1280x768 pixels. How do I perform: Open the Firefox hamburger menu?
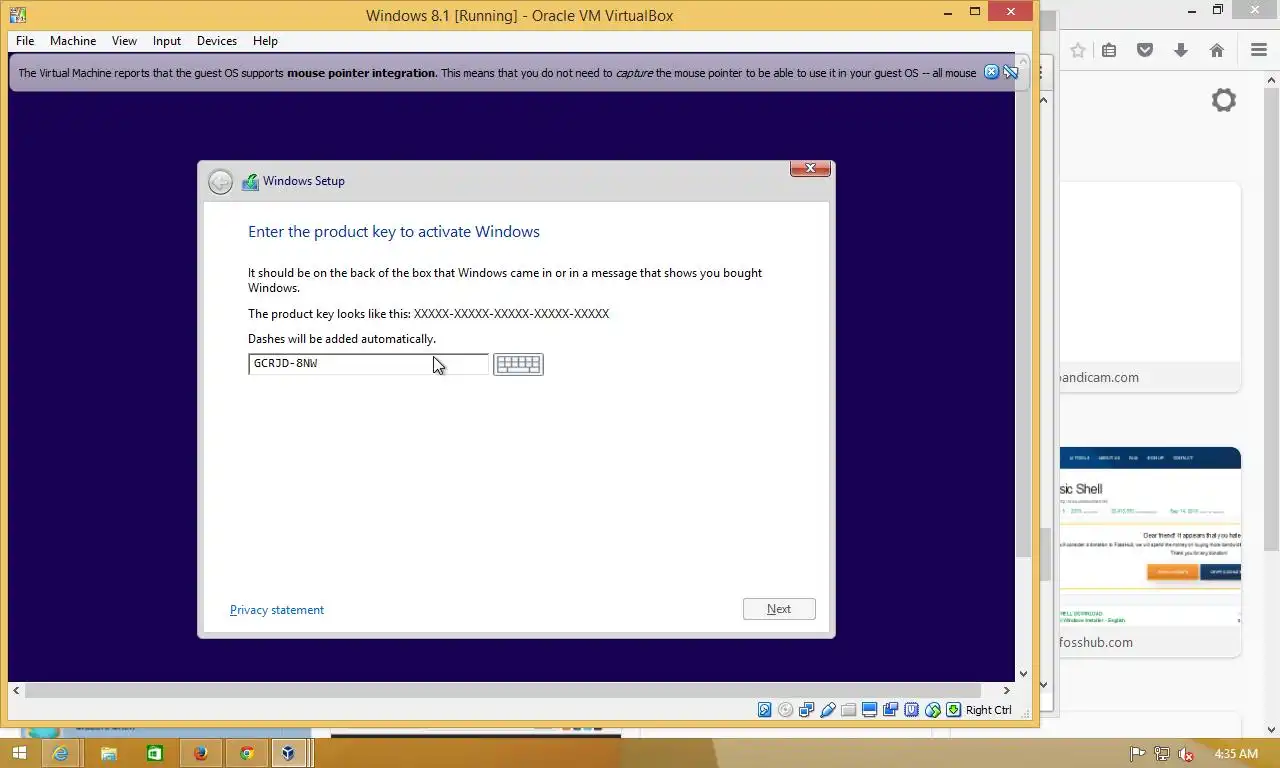coord(1259,51)
